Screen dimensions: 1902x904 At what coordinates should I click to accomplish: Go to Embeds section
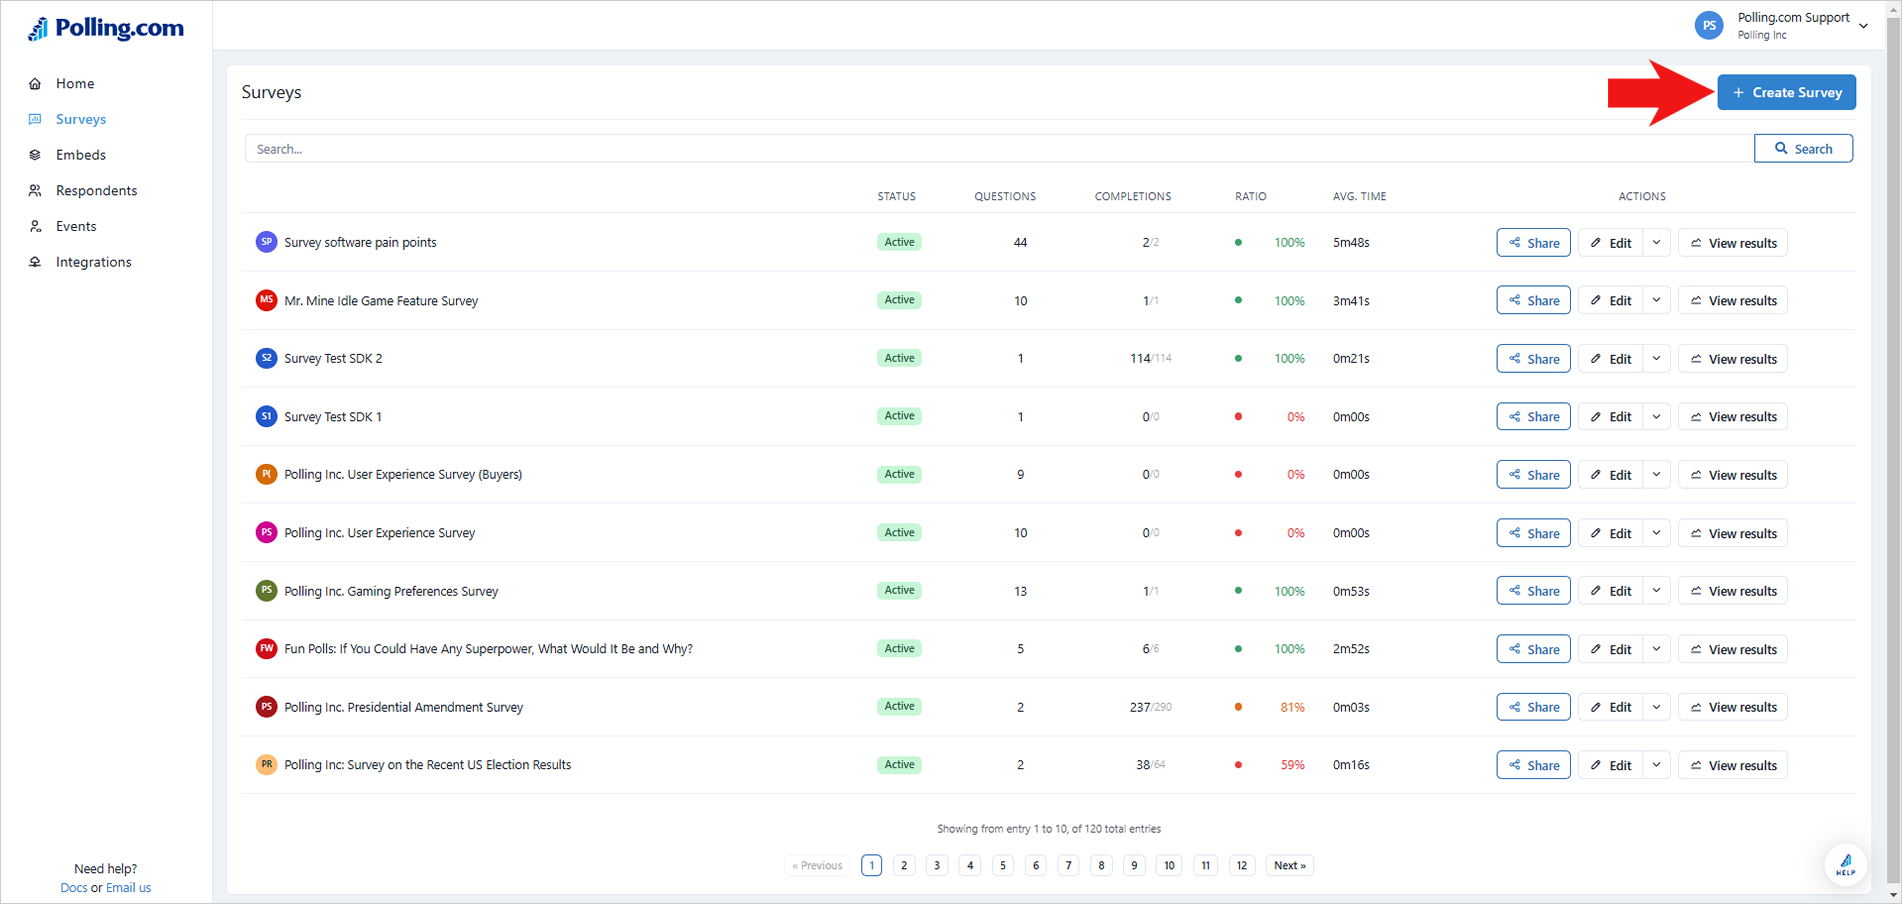point(80,155)
